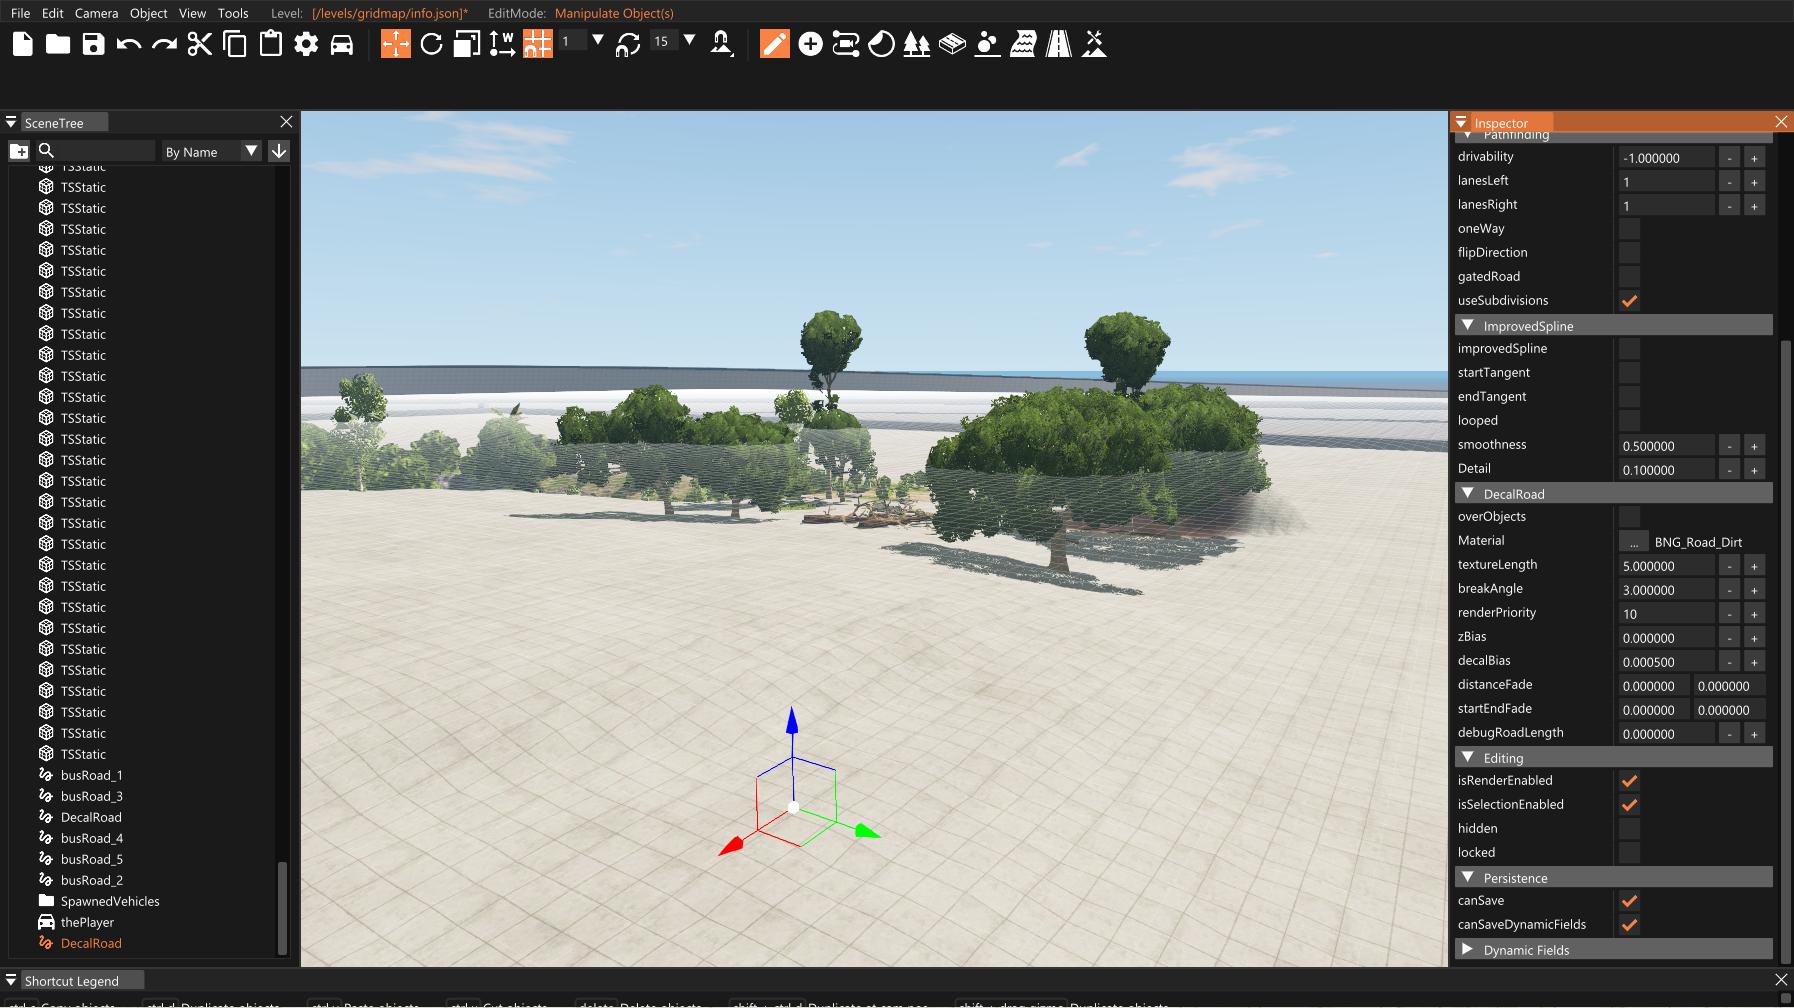Check the locked checkbox

(1630, 853)
